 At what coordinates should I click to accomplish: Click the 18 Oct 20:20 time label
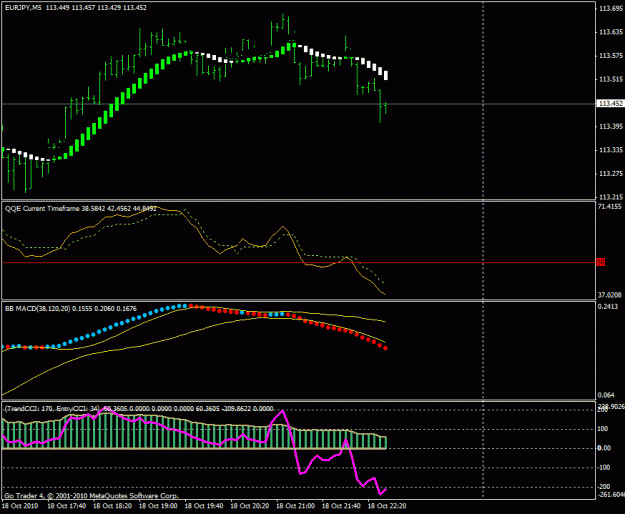tap(250, 506)
